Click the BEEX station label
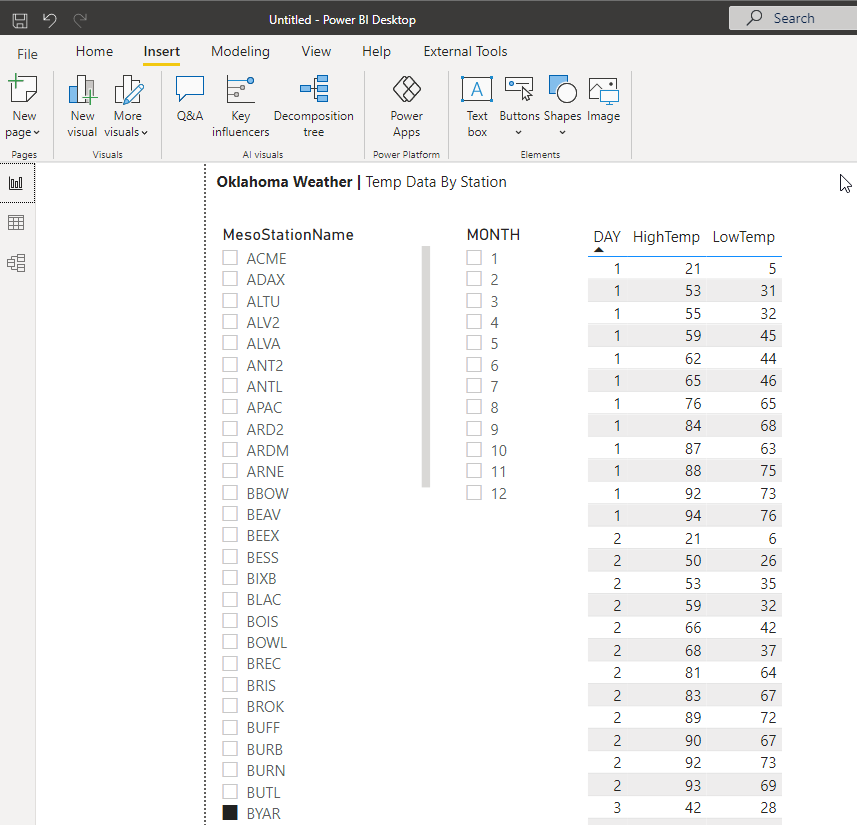Image resolution: width=857 pixels, height=825 pixels. pos(263,536)
